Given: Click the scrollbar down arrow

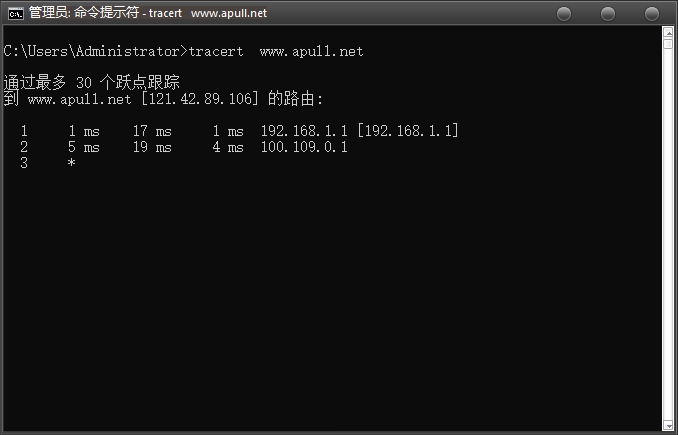Looking at the screenshot, I should pyautogui.click(x=668, y=425).
